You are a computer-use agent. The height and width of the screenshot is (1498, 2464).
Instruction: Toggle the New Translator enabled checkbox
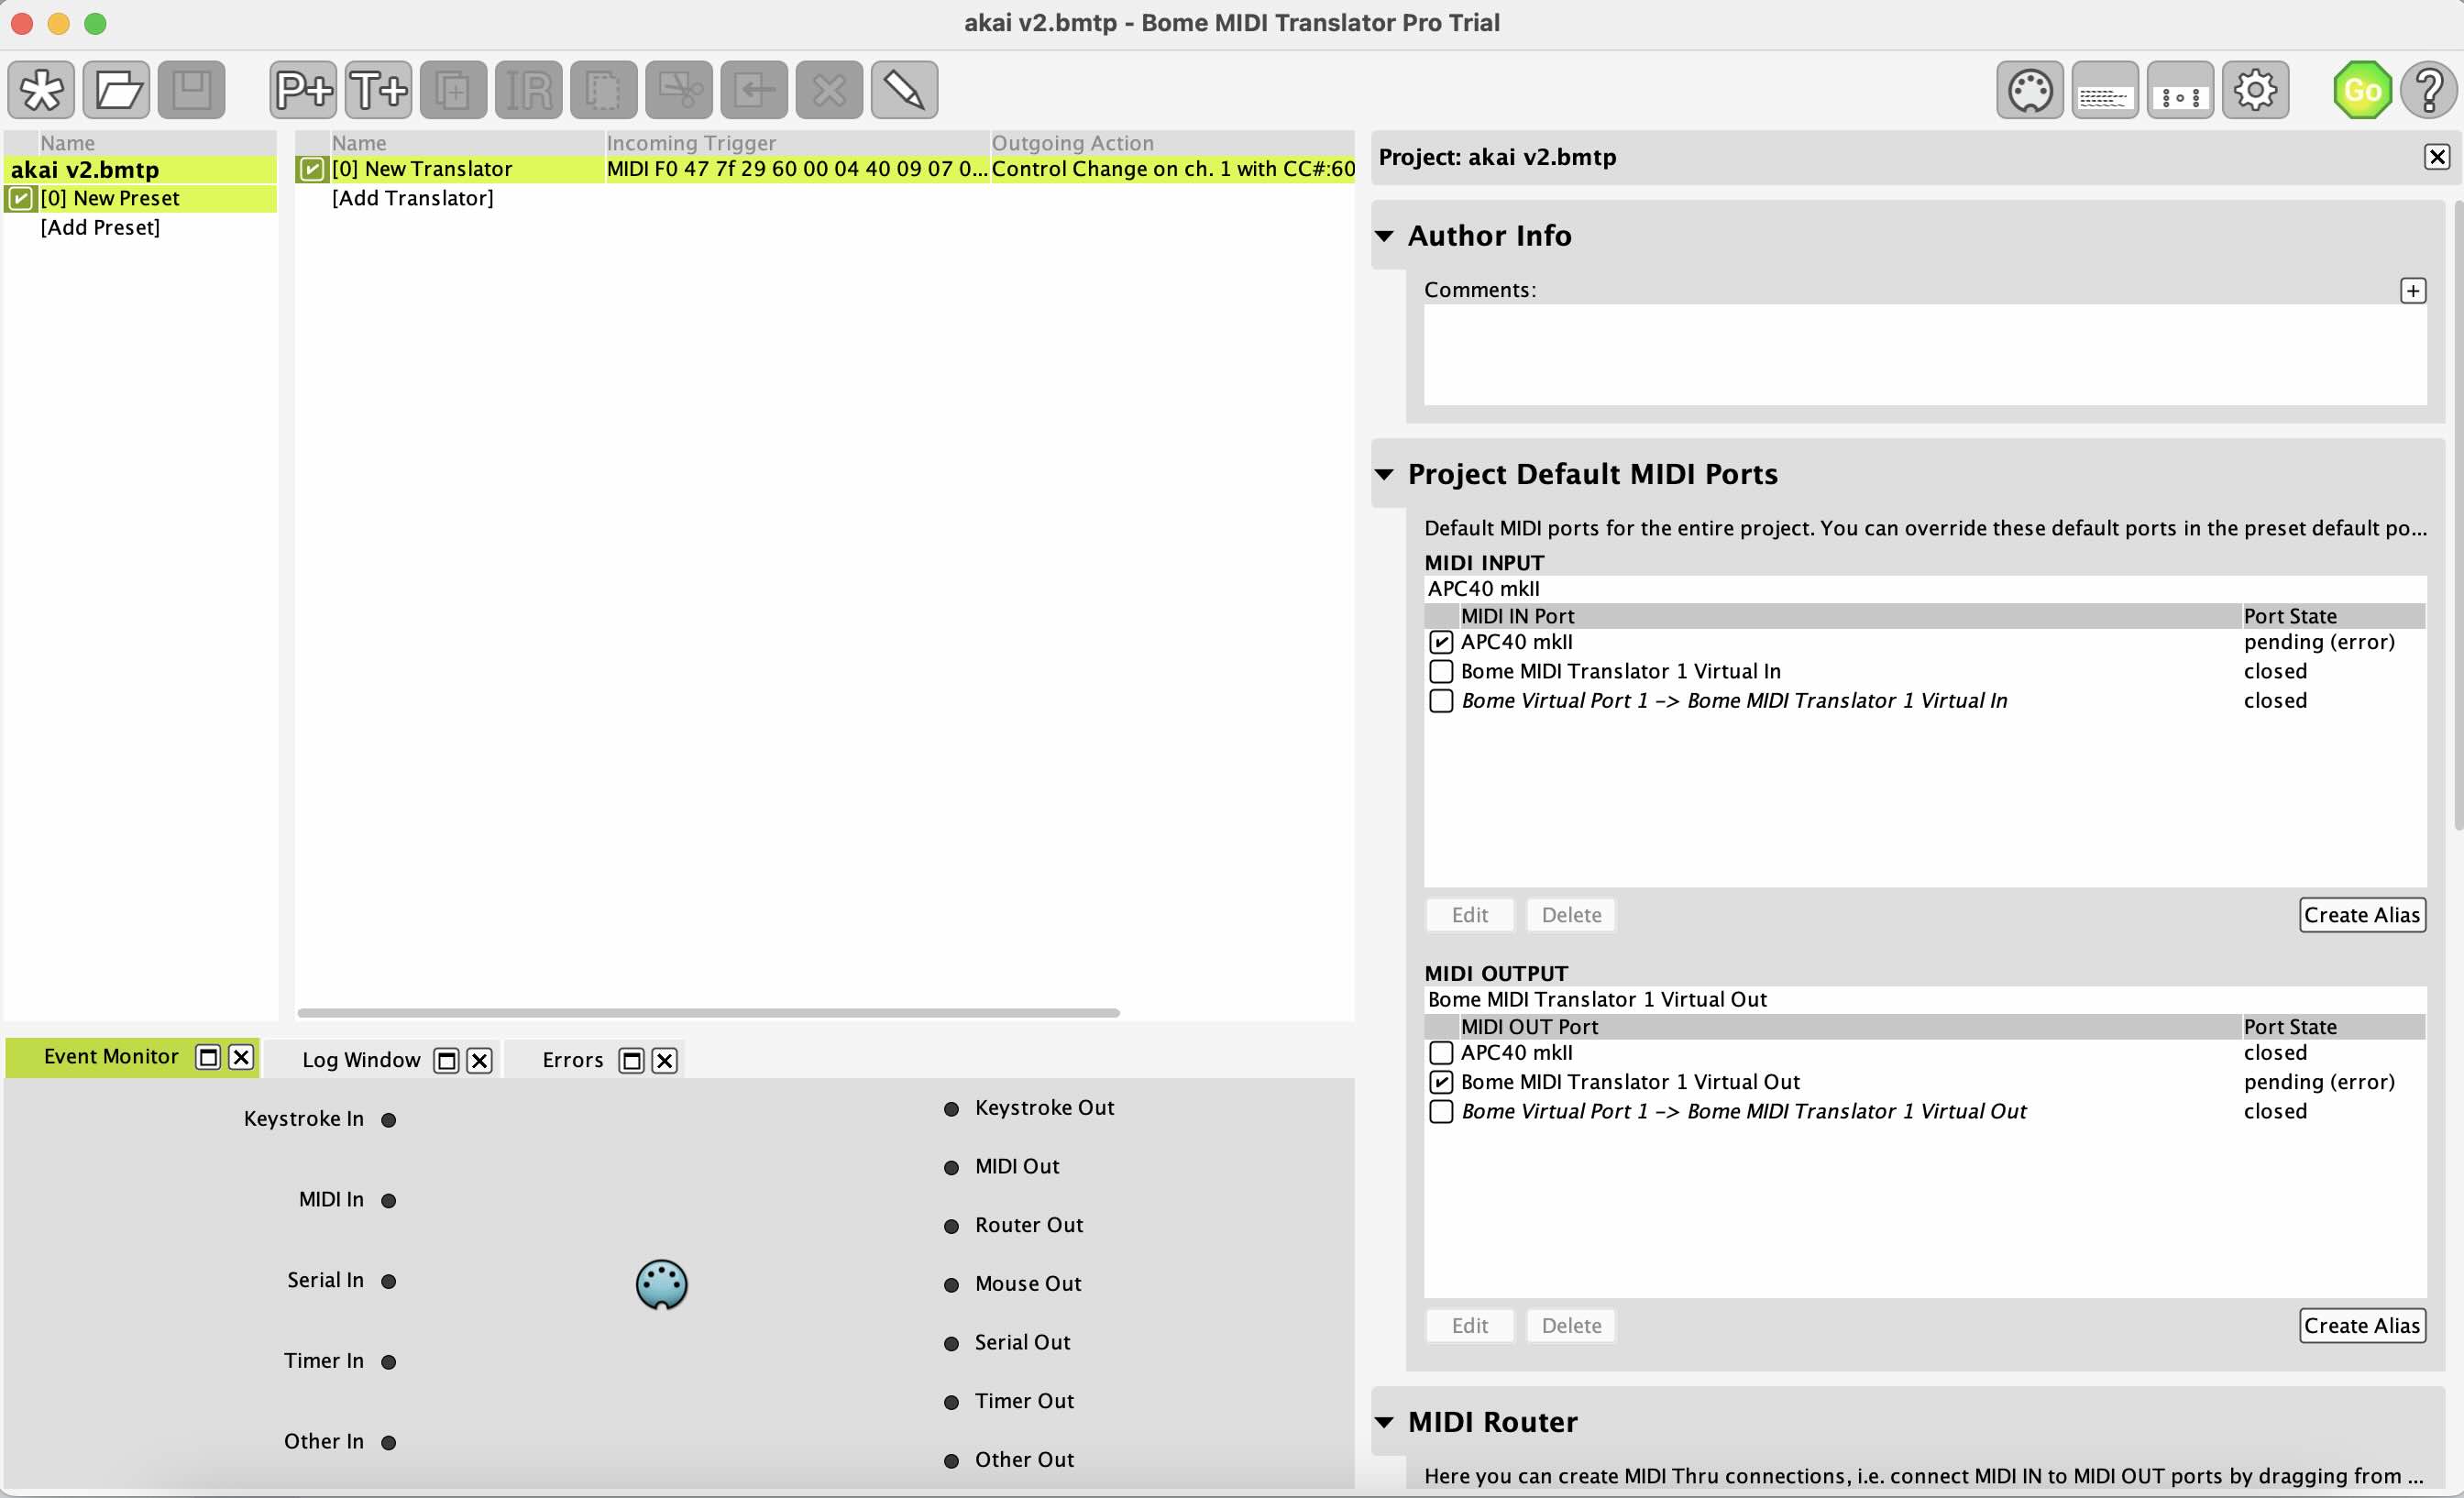click(312, 169)
